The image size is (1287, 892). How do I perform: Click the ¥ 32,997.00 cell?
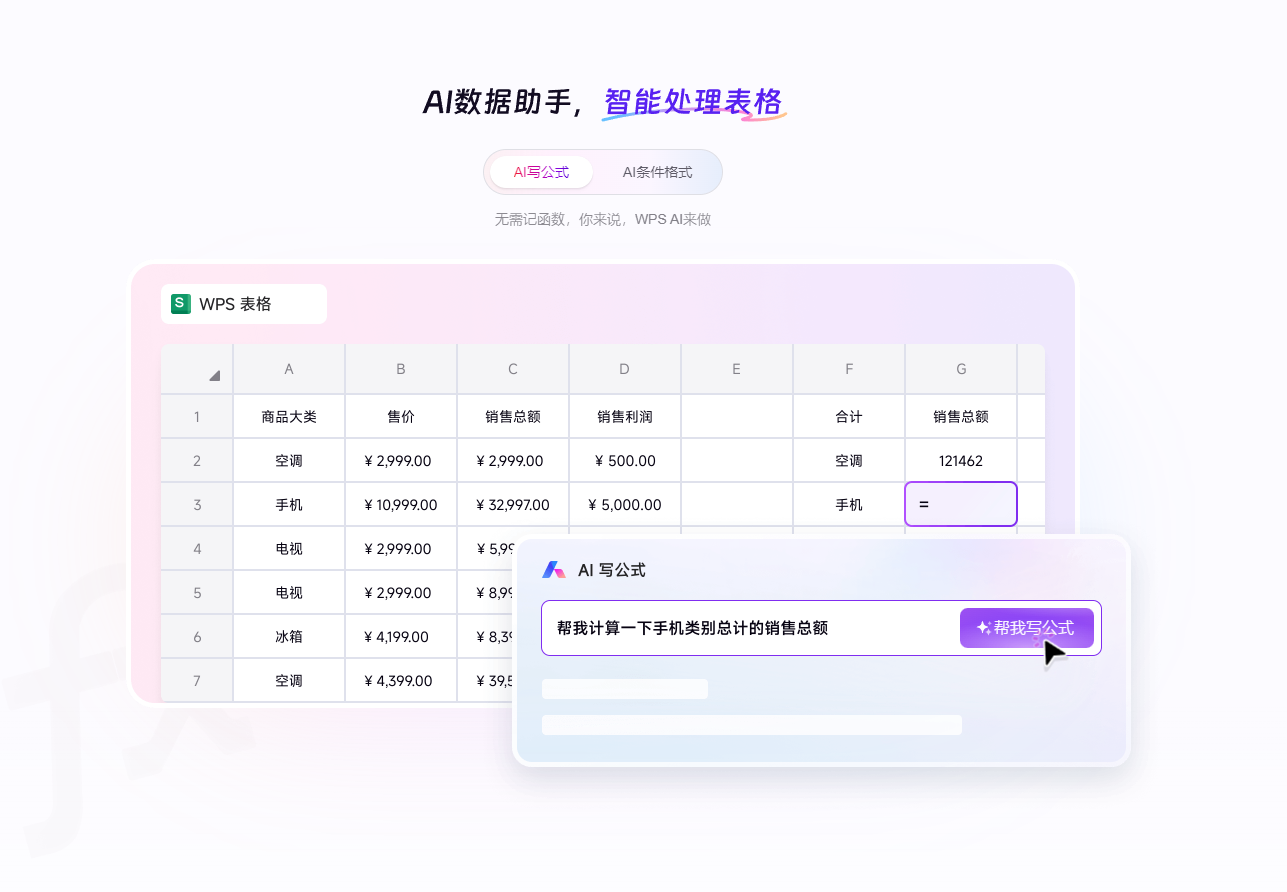click(x=513, y=505)
